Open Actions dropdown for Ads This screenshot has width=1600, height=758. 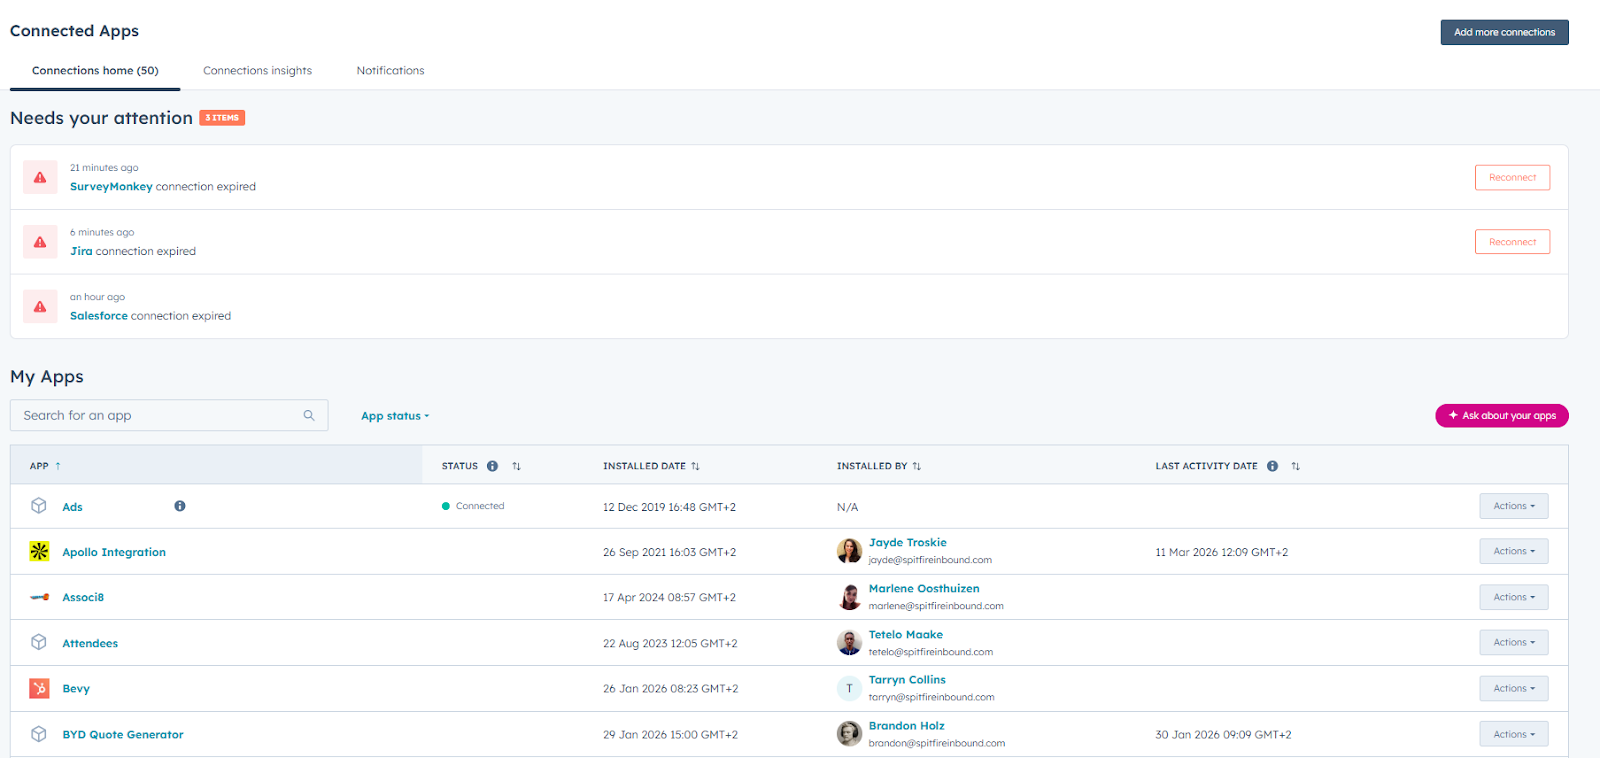tap(1514, 506)
